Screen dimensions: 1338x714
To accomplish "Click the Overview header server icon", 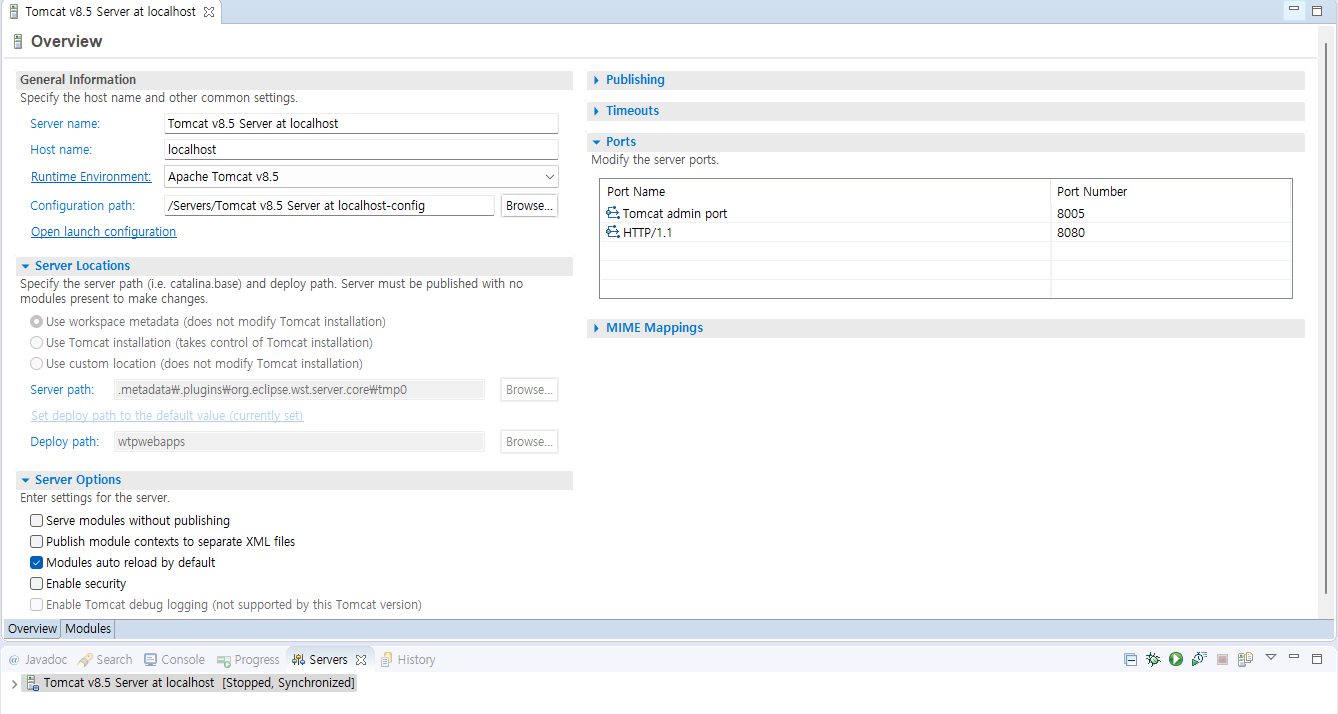I will [x=17, y=41].
